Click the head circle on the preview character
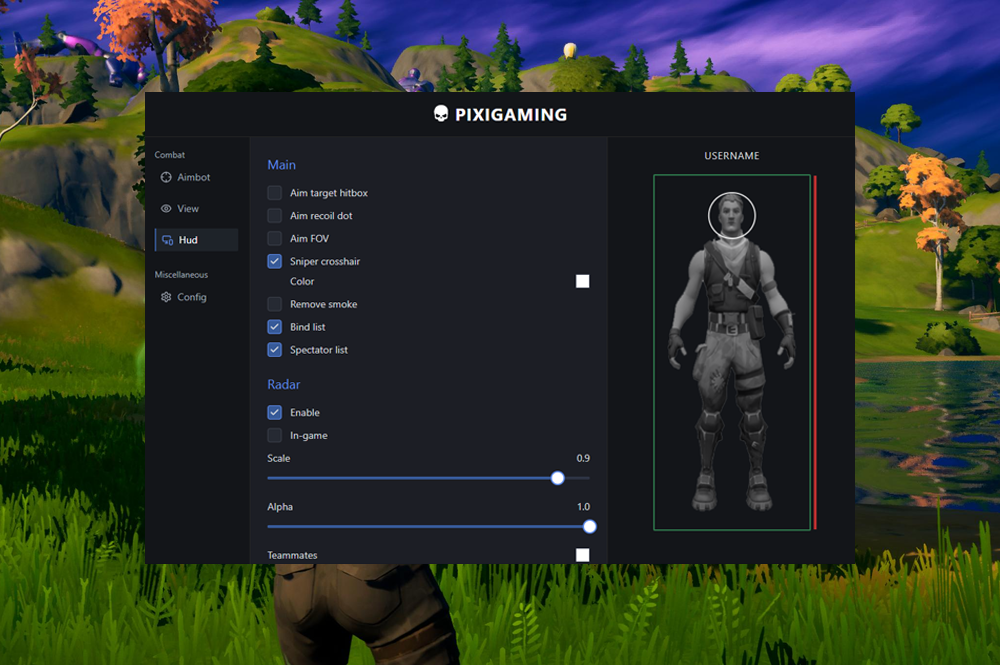The height and width of the screenshot is (665, 1000). tap(732, 216)
